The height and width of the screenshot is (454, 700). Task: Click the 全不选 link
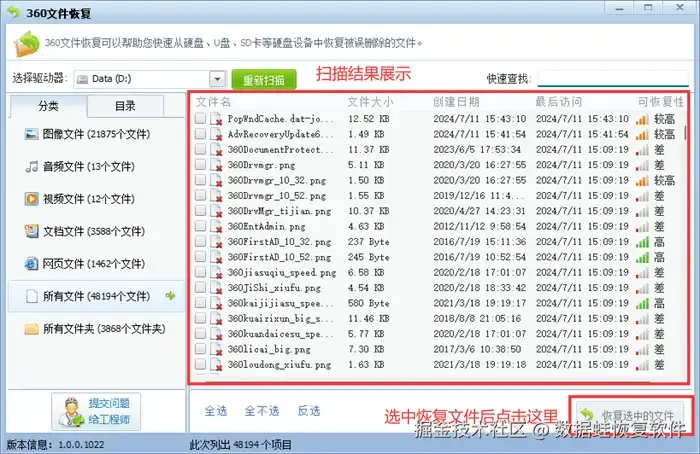[262, 411]
